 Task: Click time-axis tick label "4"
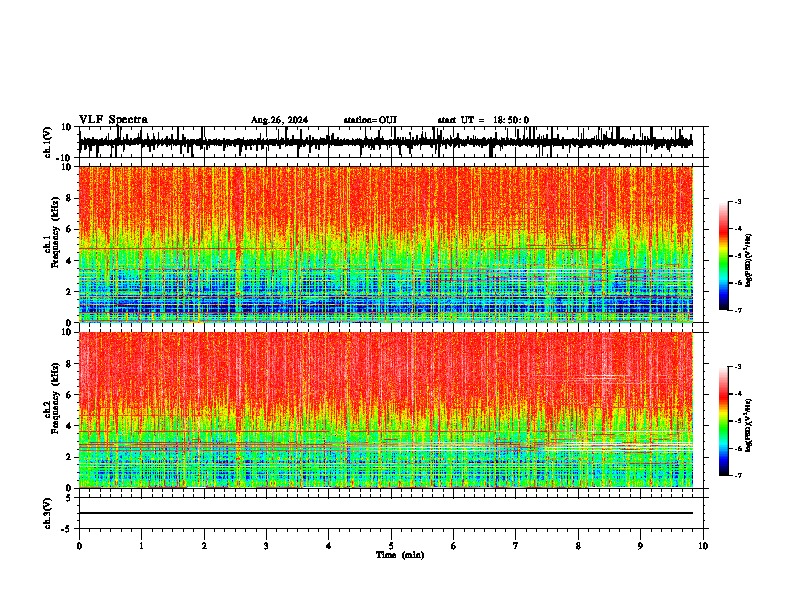(x=329, y=546)
